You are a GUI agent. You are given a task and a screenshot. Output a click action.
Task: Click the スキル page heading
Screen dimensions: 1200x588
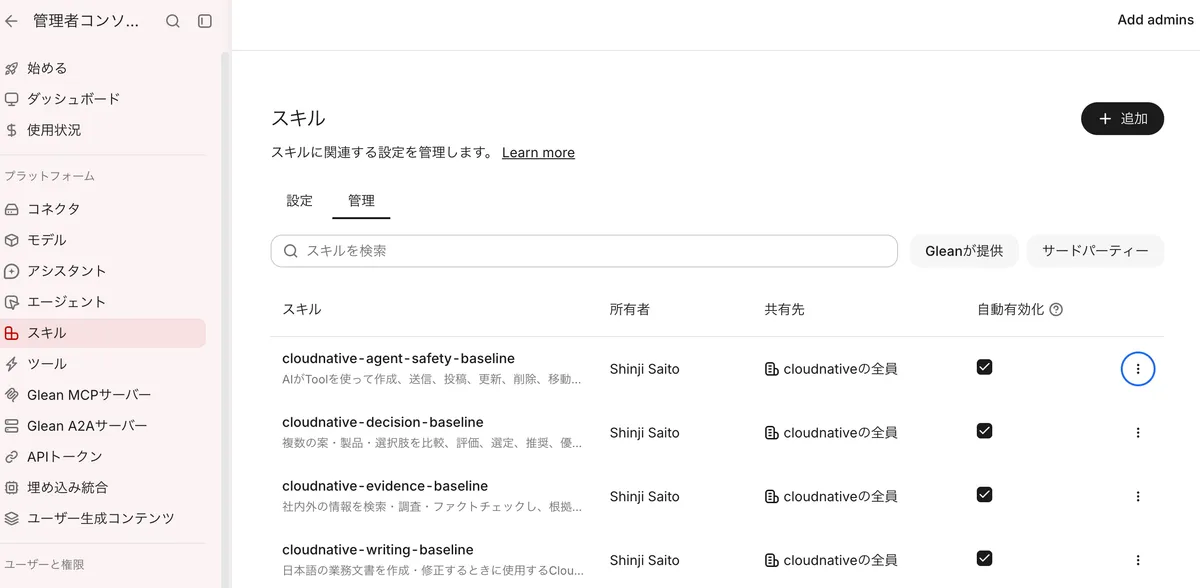click(298, 118)
